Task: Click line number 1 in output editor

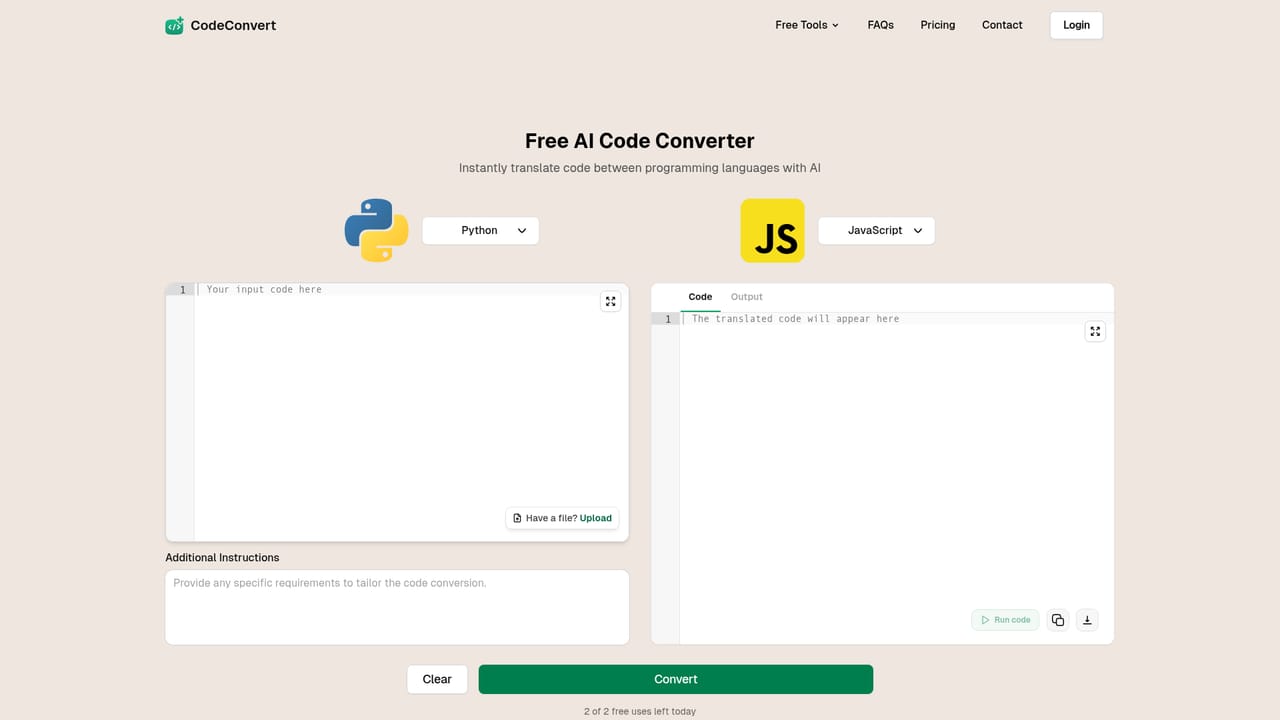Action: click(x=667, y=319)
